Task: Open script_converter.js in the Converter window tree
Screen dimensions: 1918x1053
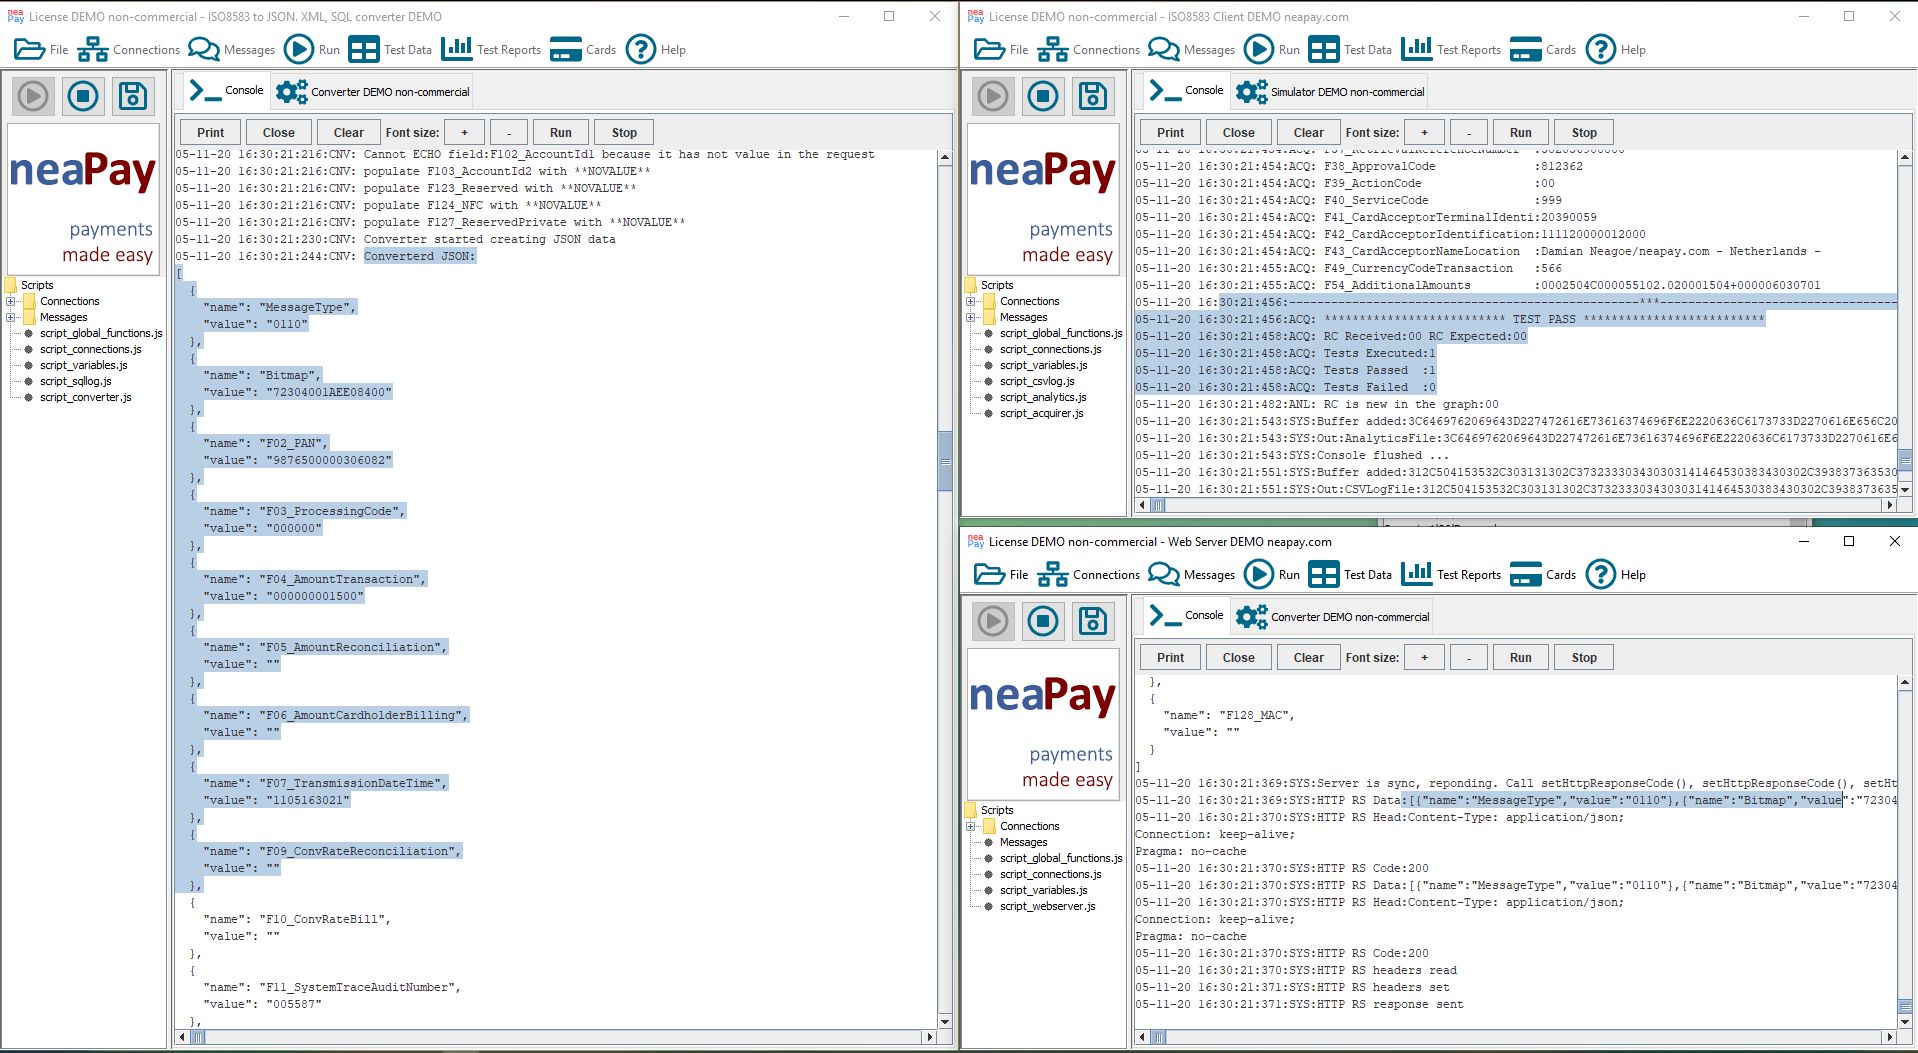Action: [86, 397]
